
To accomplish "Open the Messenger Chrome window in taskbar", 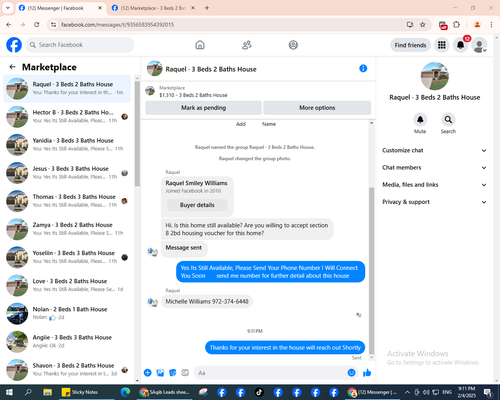I will [x=372, y=392].
